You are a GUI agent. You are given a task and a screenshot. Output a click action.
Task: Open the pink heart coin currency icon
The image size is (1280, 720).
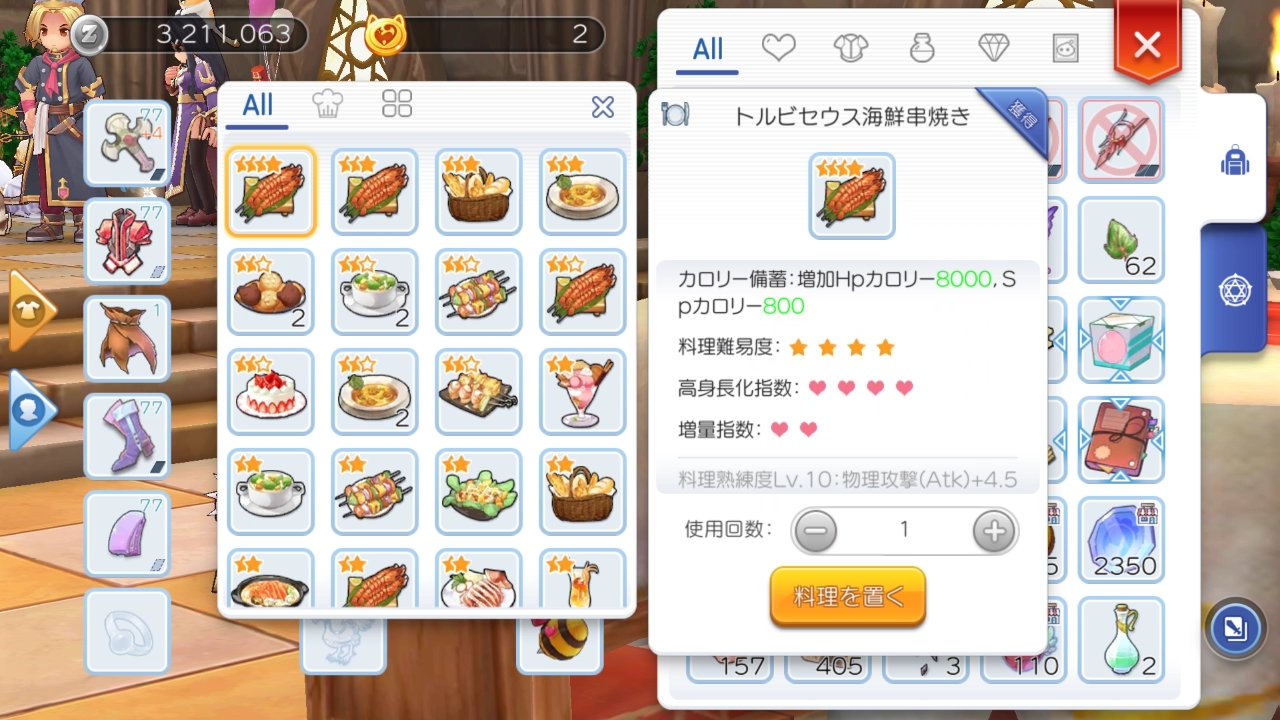(385, 35)
